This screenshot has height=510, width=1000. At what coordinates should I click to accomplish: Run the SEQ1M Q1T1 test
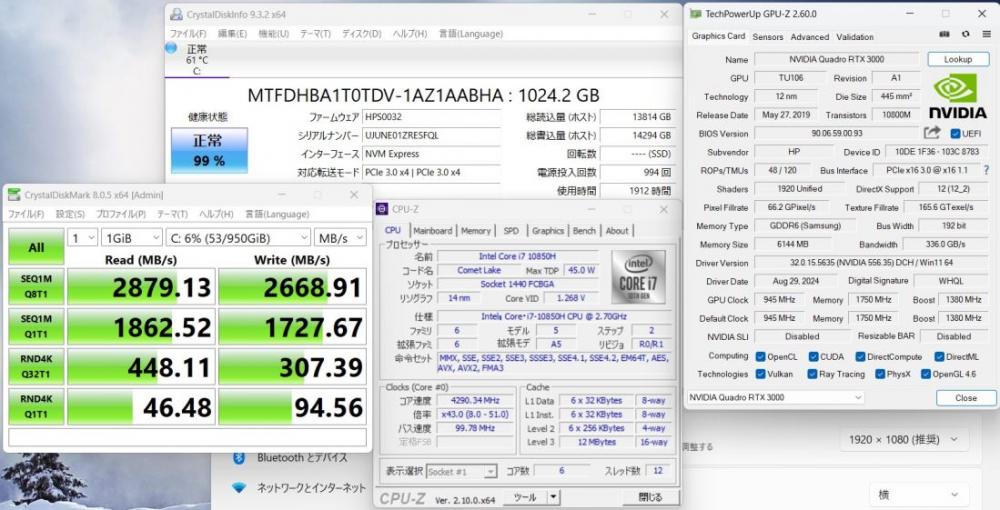[36, 326]
